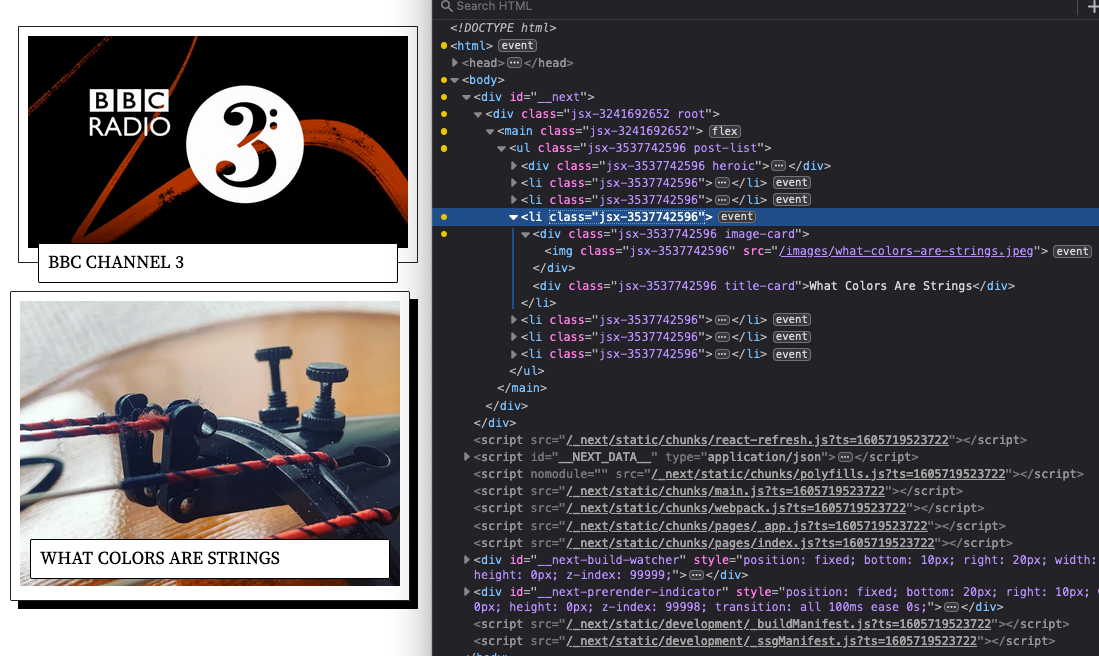Select the body element row
Viewport: 1099px width, 656px height.
click(483, 80)
